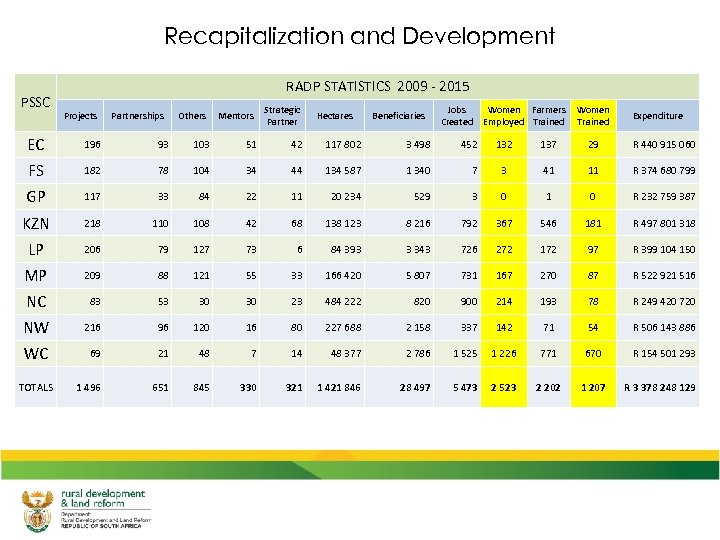
Task: Select the Beneficiaries column header
Action: 399,116
